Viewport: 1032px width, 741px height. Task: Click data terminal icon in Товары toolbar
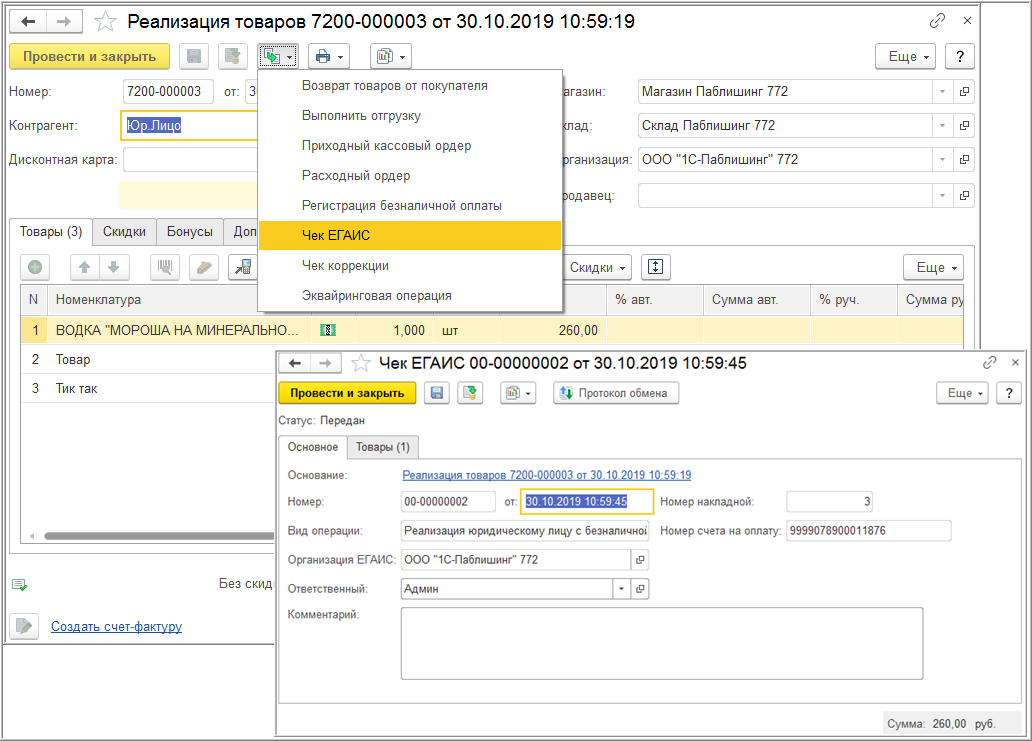pyautogui.click(x=243, y=267)
